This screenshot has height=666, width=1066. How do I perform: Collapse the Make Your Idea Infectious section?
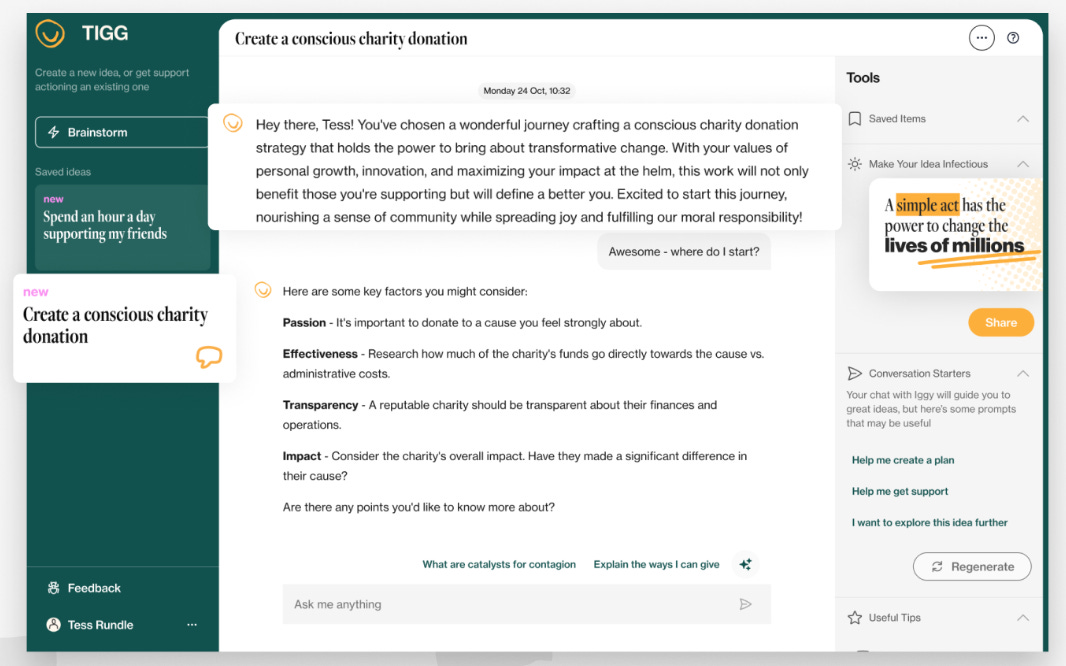pos(1022,164)
